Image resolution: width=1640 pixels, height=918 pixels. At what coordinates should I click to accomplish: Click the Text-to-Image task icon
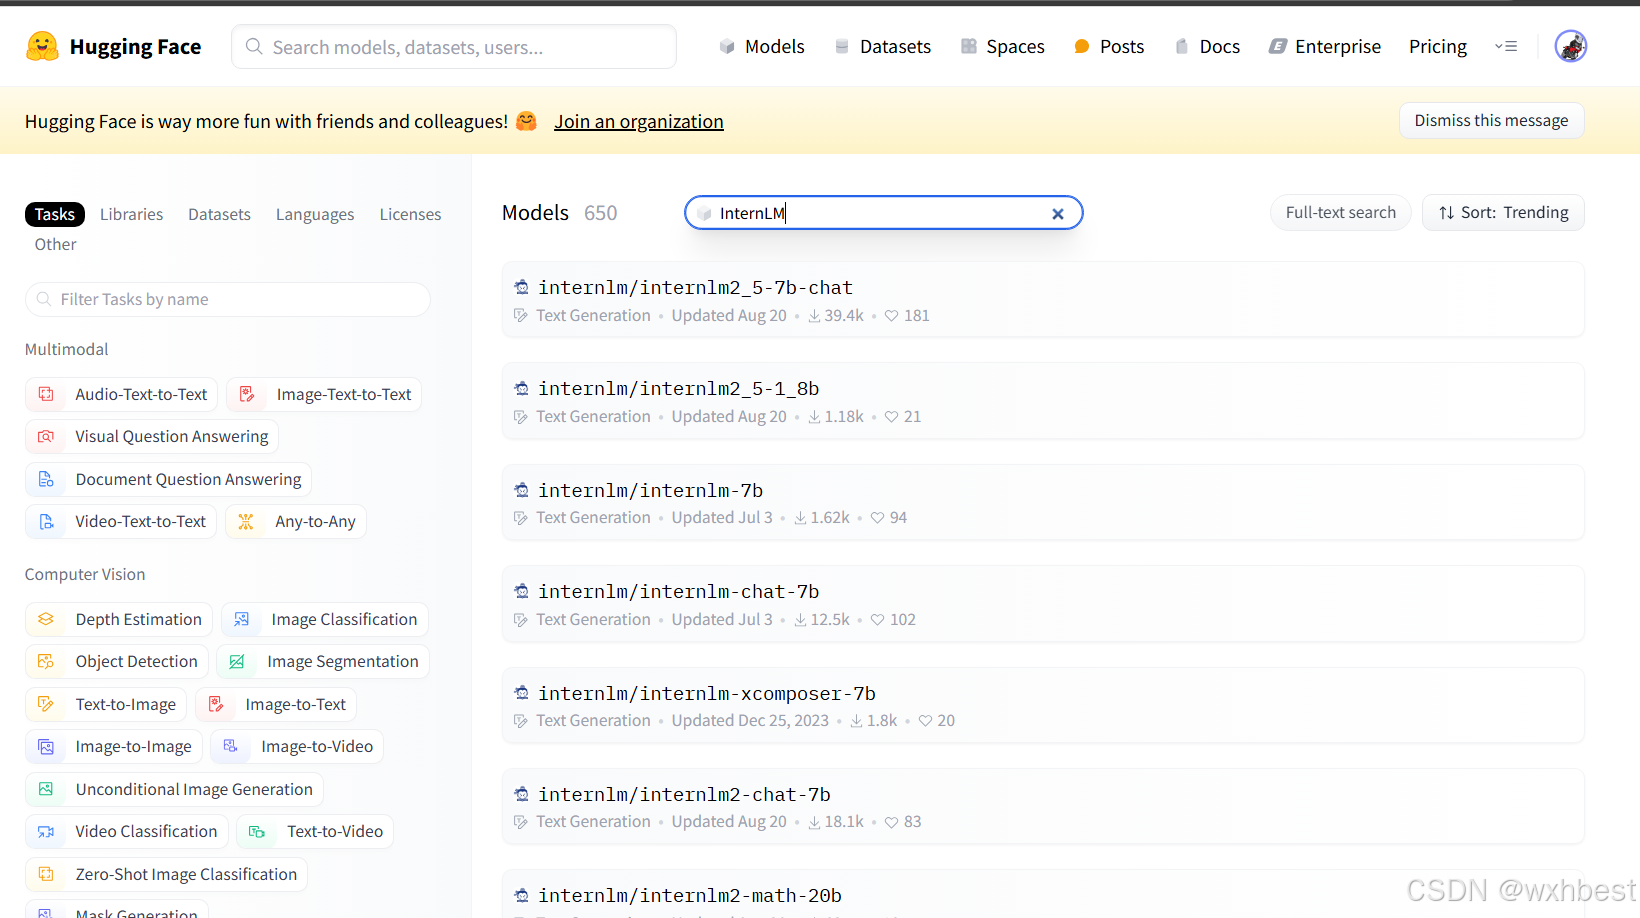(46, 704)
